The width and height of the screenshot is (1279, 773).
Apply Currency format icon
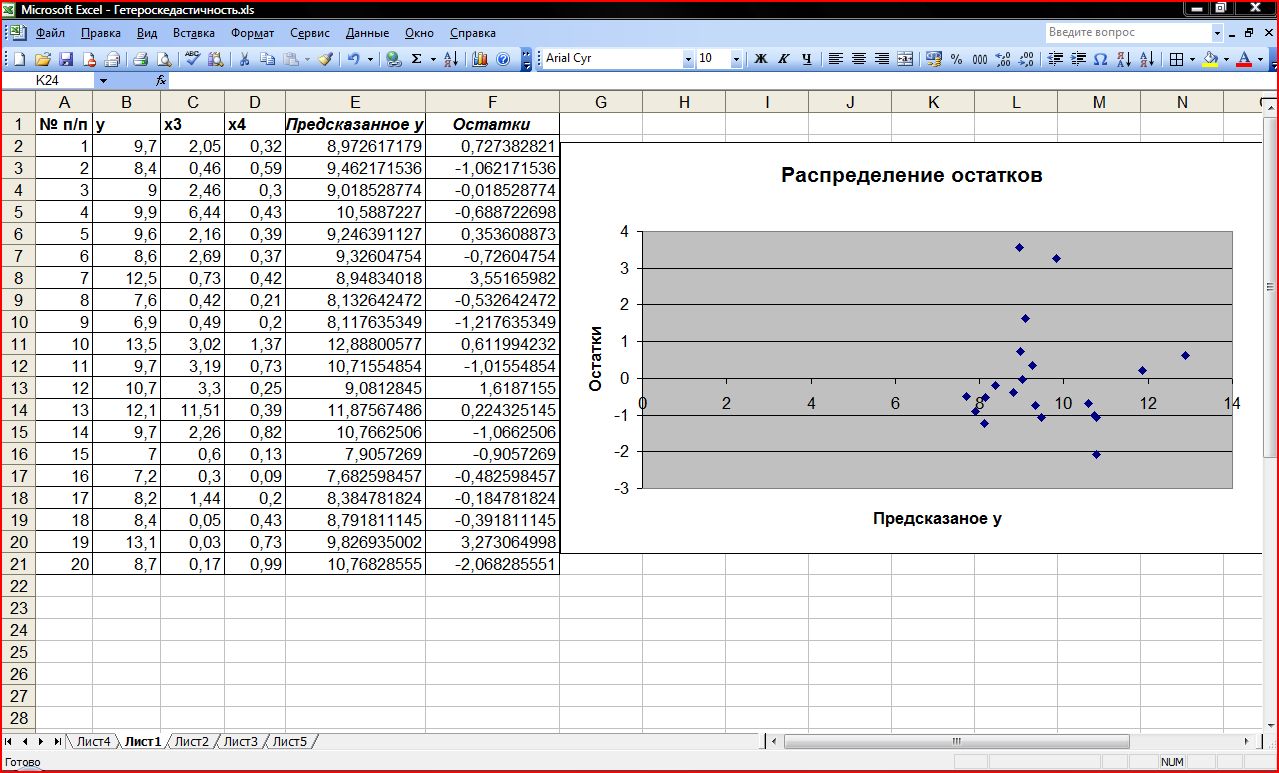[934, 59]
